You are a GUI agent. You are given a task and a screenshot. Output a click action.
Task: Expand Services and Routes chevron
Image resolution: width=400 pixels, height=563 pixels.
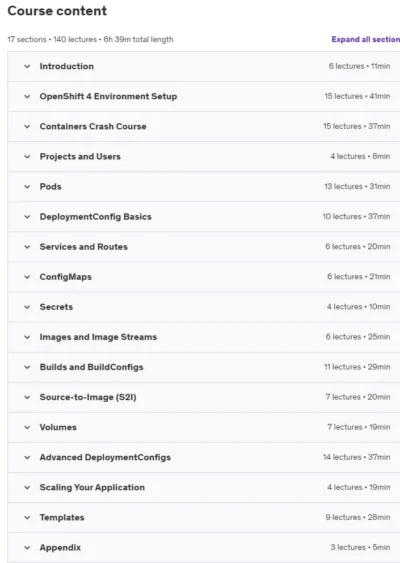(27, 247)
